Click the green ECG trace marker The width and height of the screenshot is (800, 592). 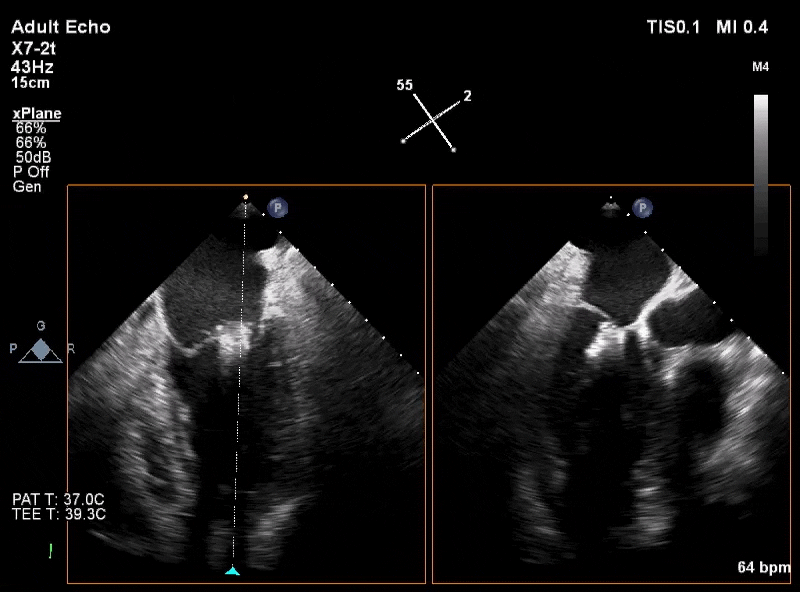click(51, 551)
